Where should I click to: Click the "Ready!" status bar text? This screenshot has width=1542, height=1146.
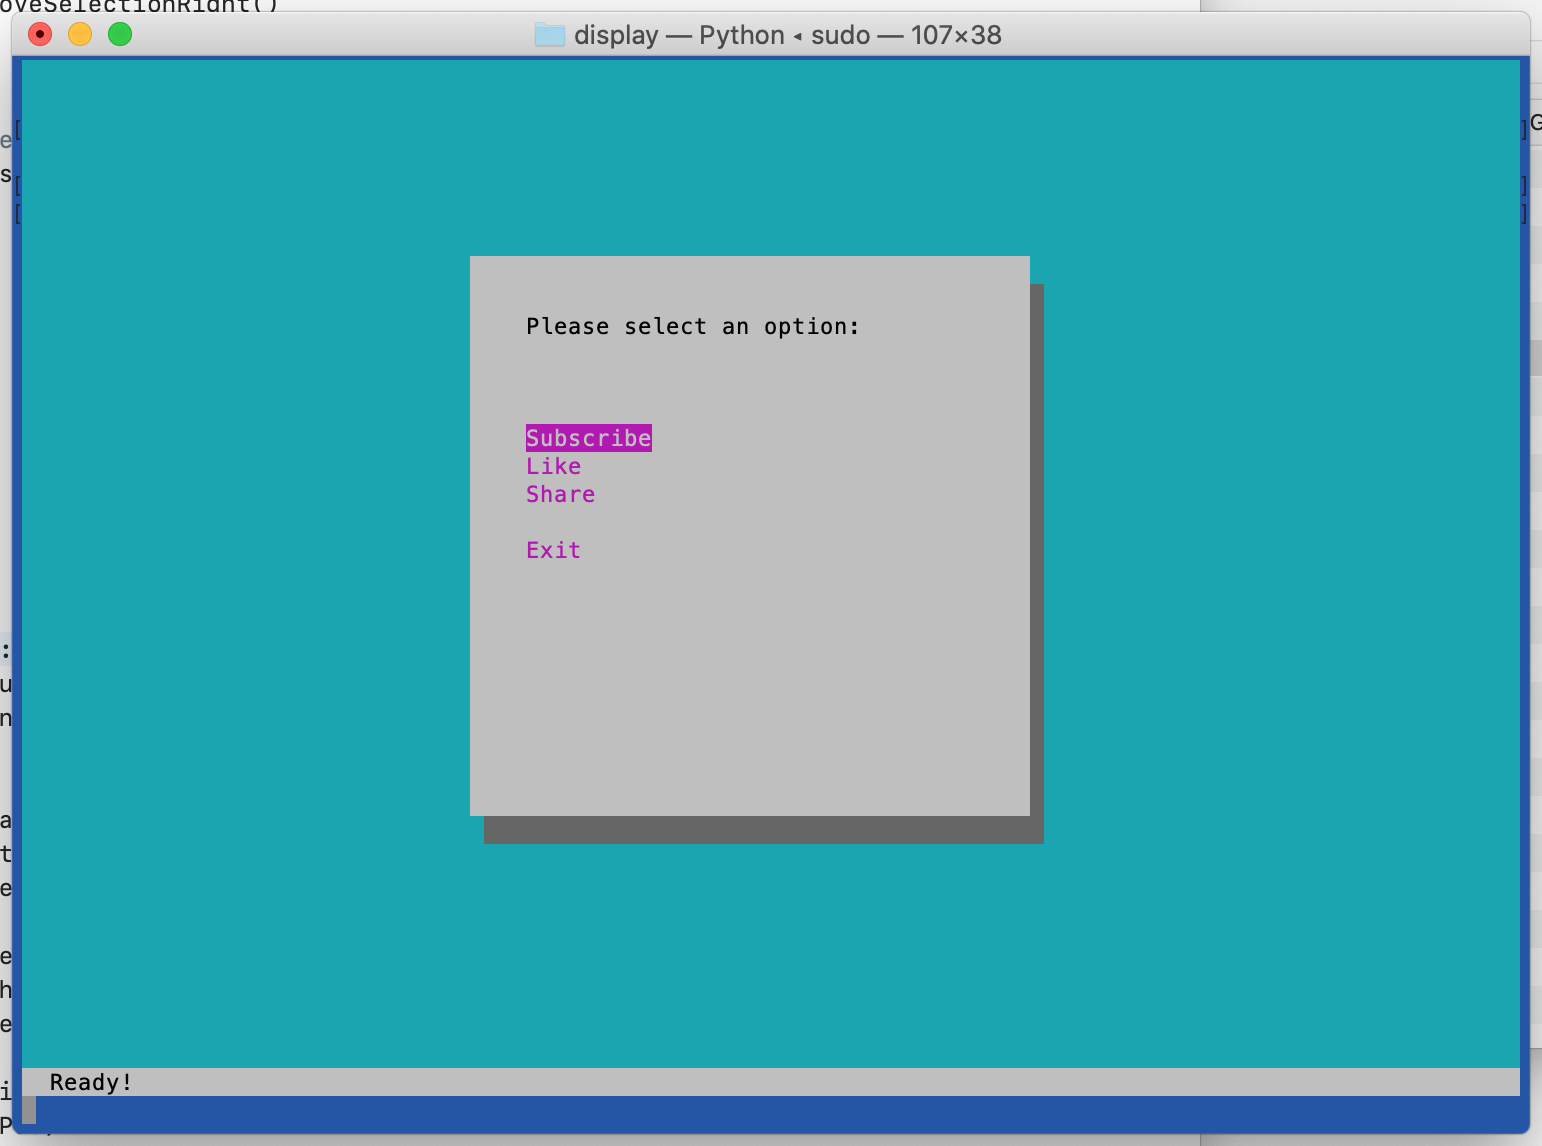pos(91,1082)
